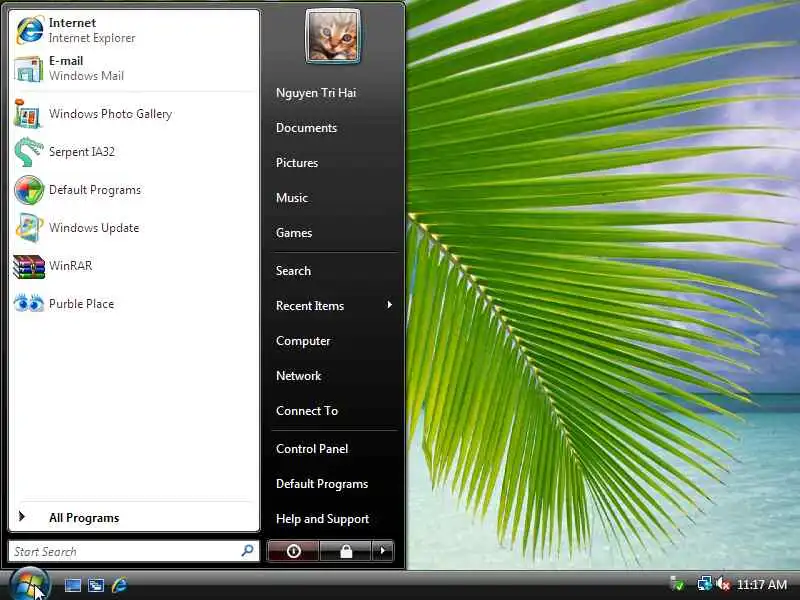
Task: Click the green checkmark tray icon
Action: coord(677,584)
